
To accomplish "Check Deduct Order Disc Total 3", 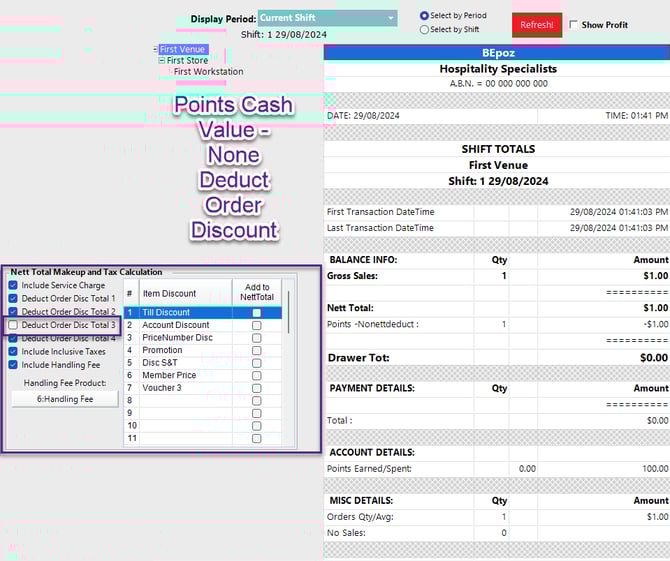I will pos(13,325).
